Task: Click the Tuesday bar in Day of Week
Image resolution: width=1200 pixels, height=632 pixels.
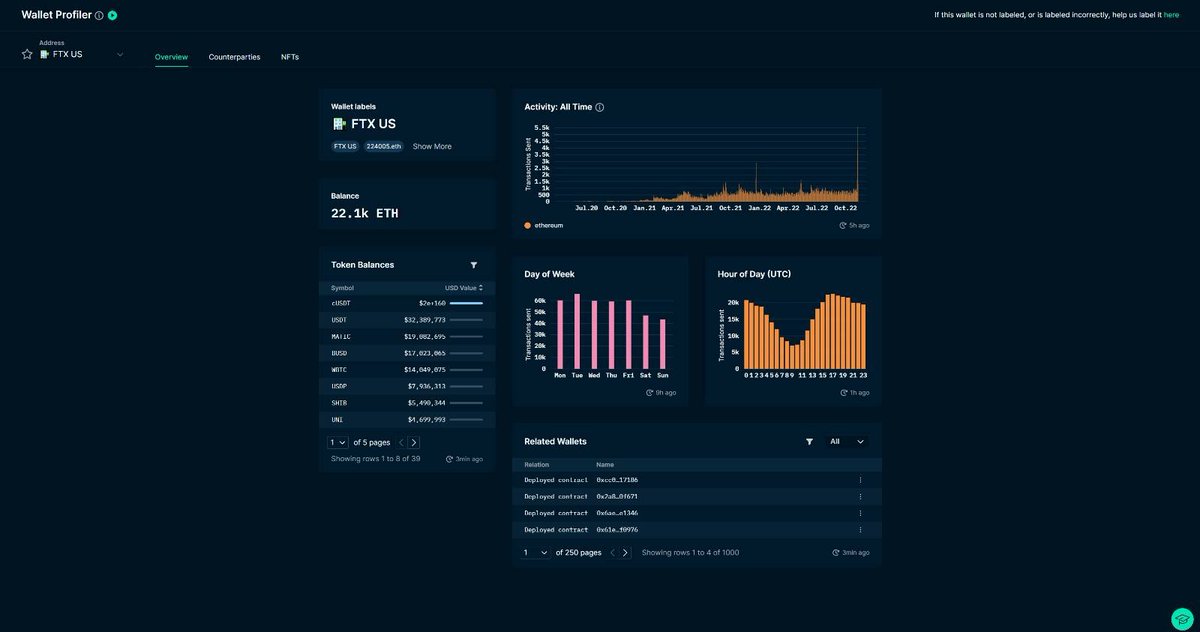Action: pyautogui.click(x=577, y=331)
